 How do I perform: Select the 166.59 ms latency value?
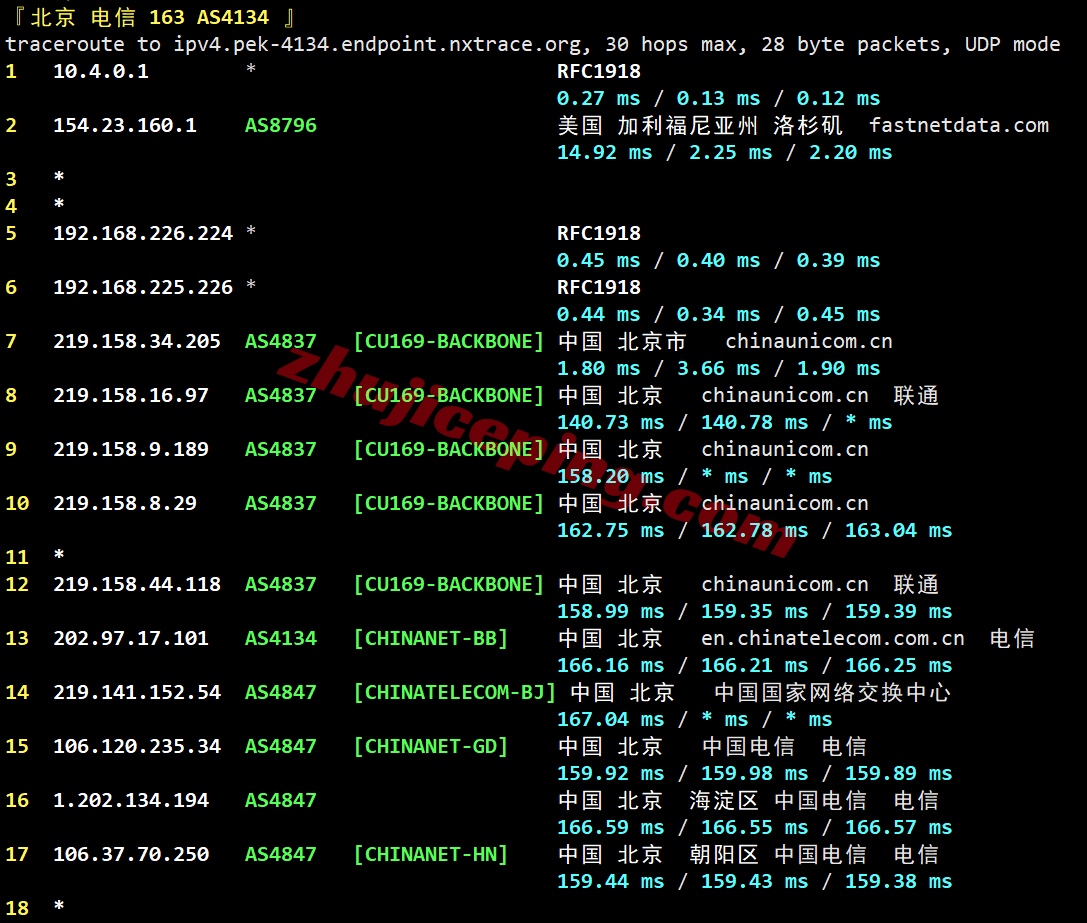coord(611,829)
